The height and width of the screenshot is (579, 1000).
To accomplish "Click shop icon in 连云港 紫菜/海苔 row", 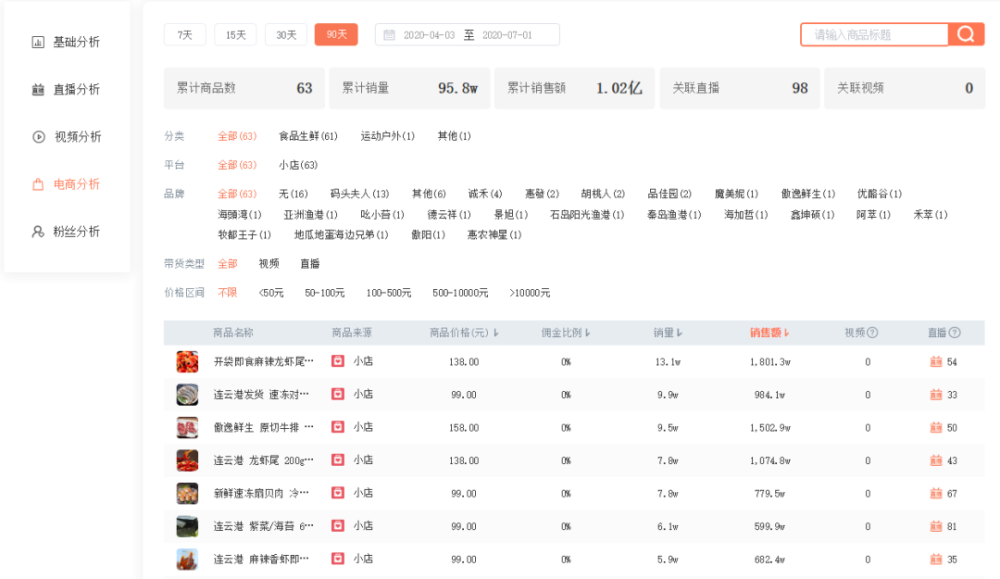I will [x=338, y=525].
